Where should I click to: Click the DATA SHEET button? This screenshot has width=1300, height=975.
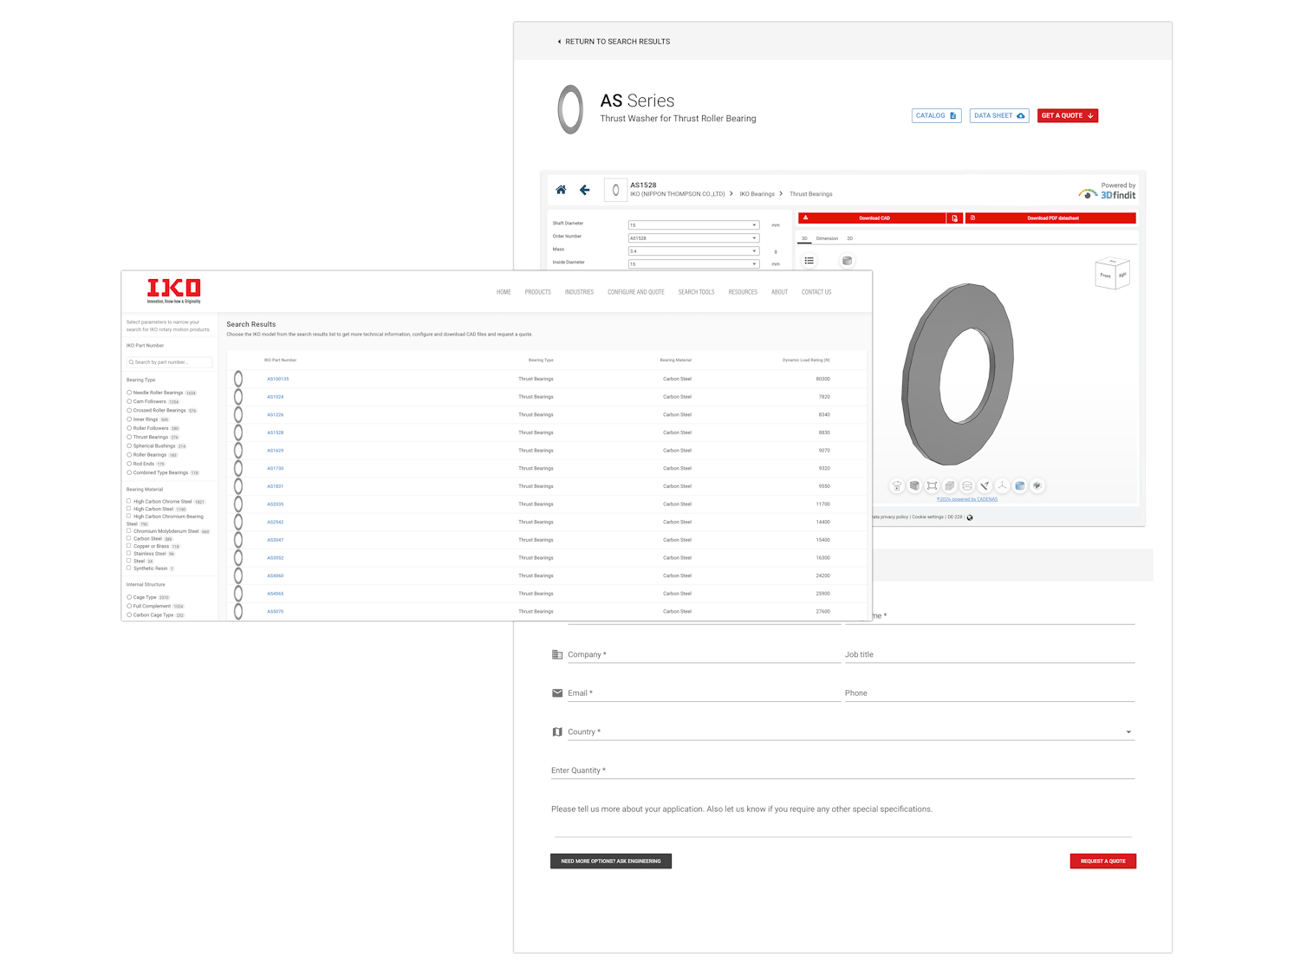tap(999, 116)
